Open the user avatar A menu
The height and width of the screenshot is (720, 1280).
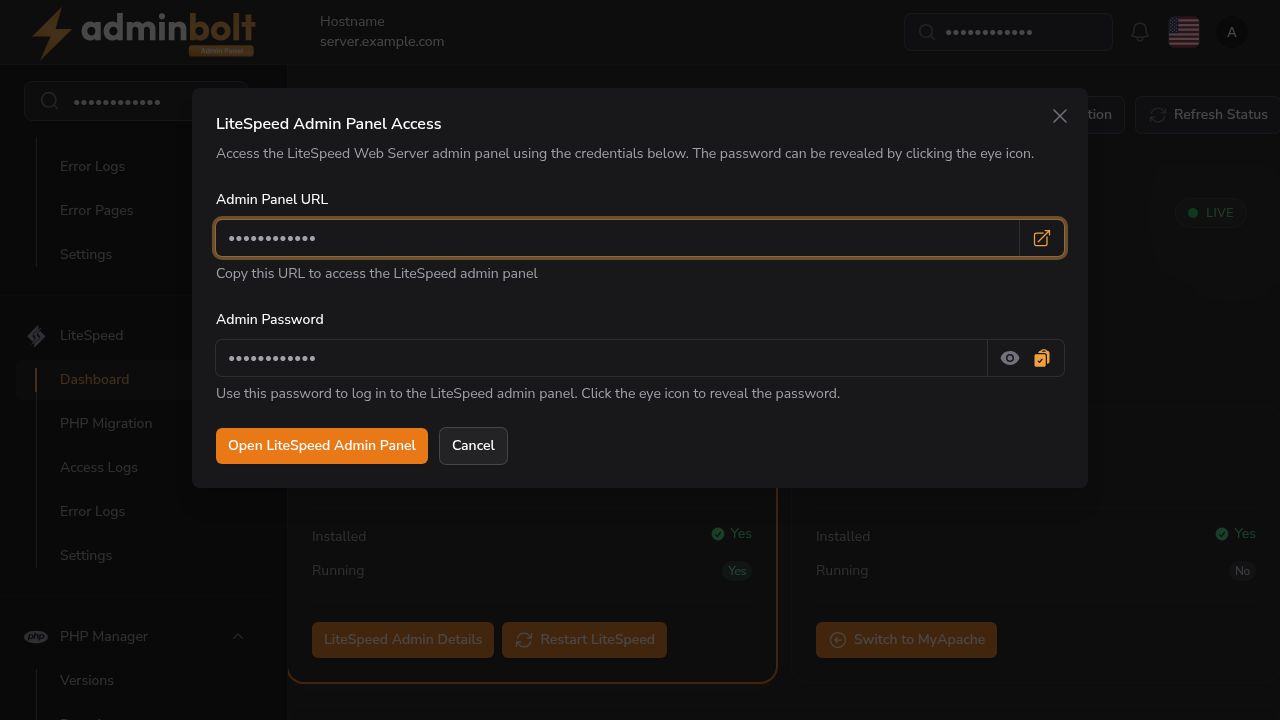pos(1232,32)
